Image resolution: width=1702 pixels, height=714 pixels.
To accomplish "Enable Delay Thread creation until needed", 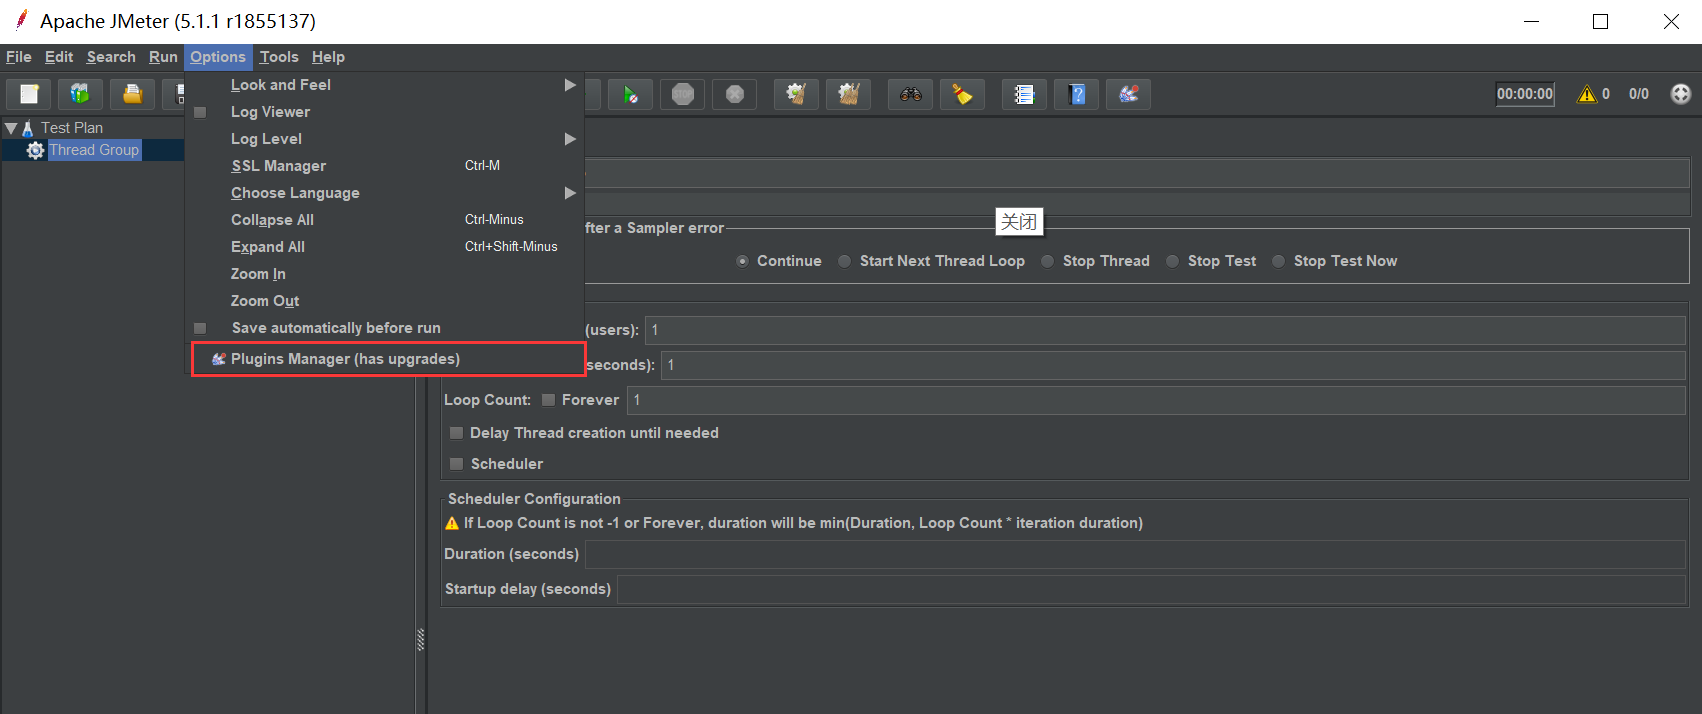I will tap(456, 433).
